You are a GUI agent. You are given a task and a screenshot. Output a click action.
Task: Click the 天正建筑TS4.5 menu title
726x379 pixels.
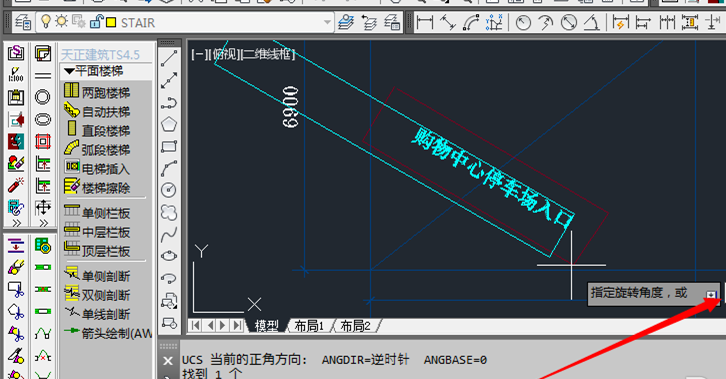[100, 54]
